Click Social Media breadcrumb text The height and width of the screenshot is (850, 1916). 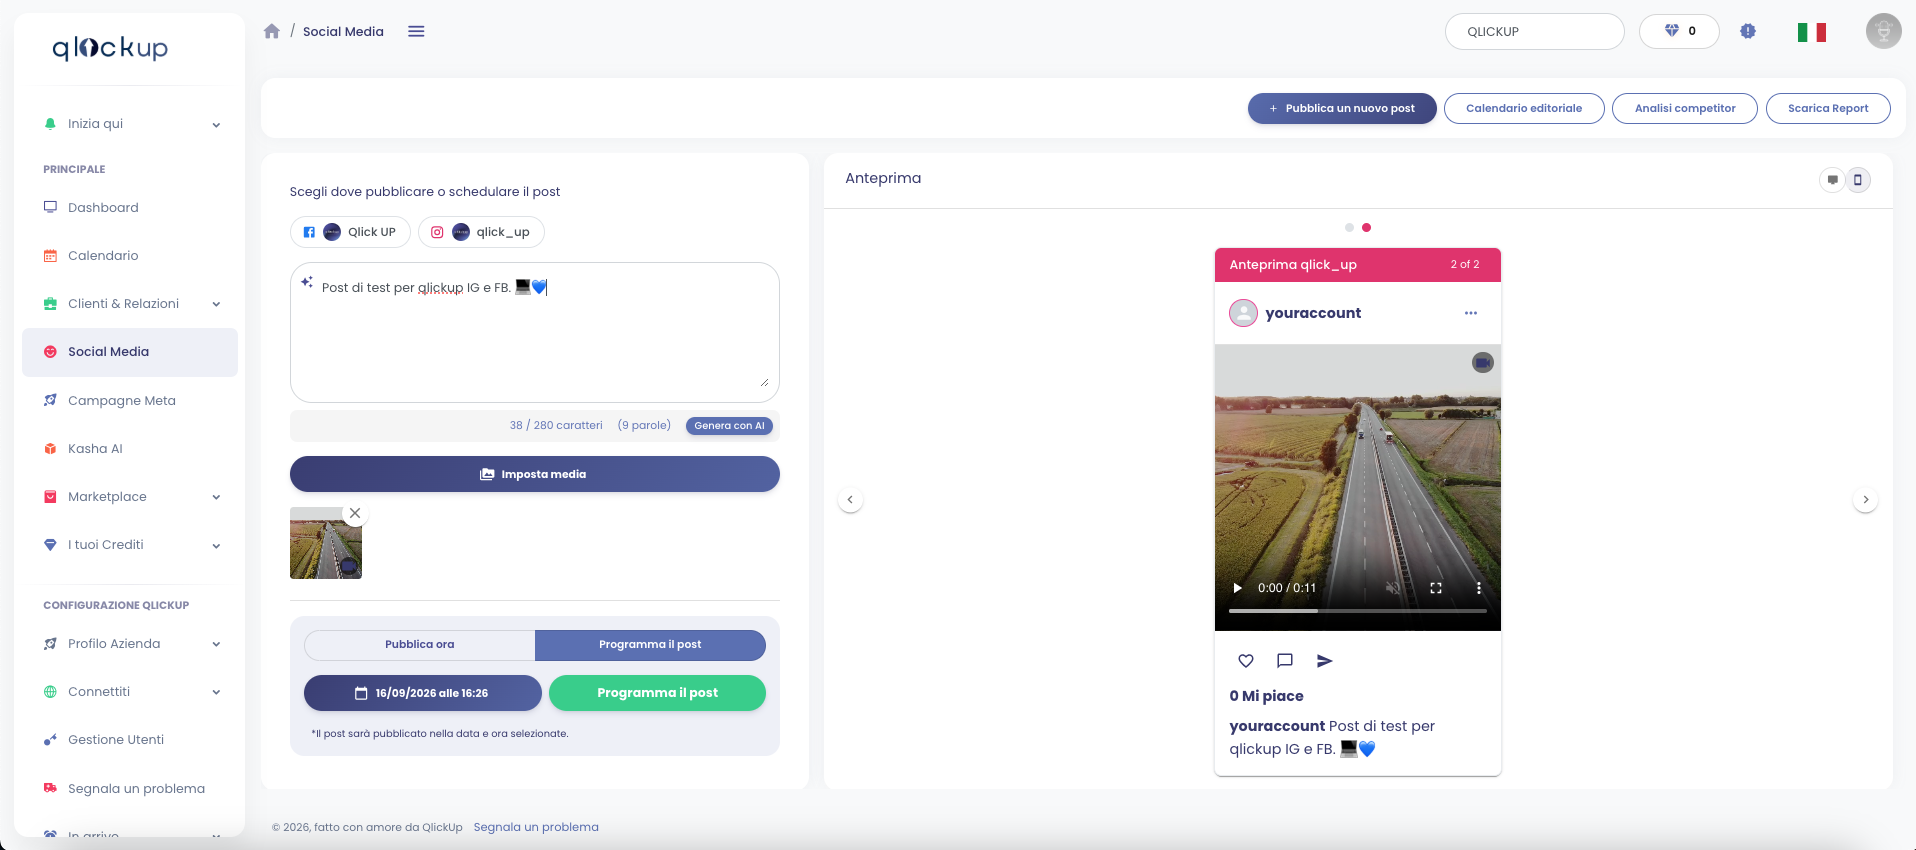343,32
